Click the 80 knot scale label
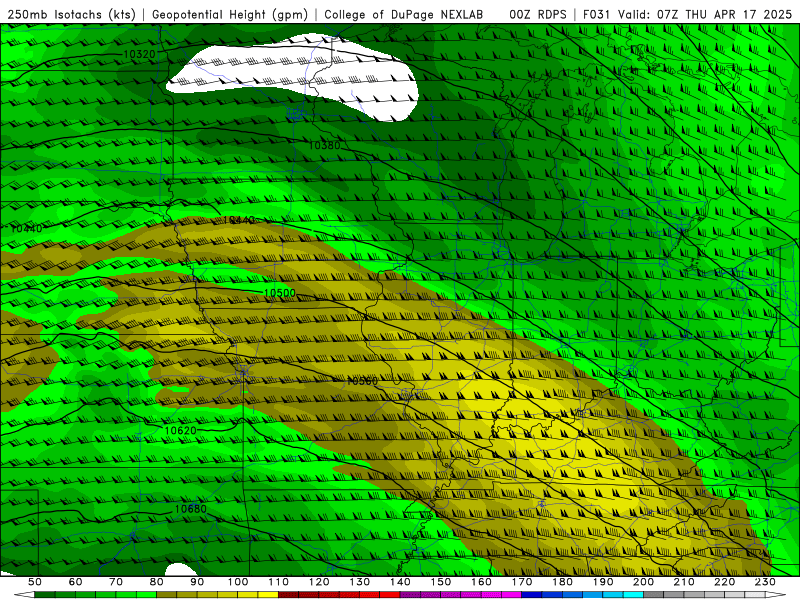Image resolution: width=800 pixels, height=600 pixels. [x=157, y=582]
